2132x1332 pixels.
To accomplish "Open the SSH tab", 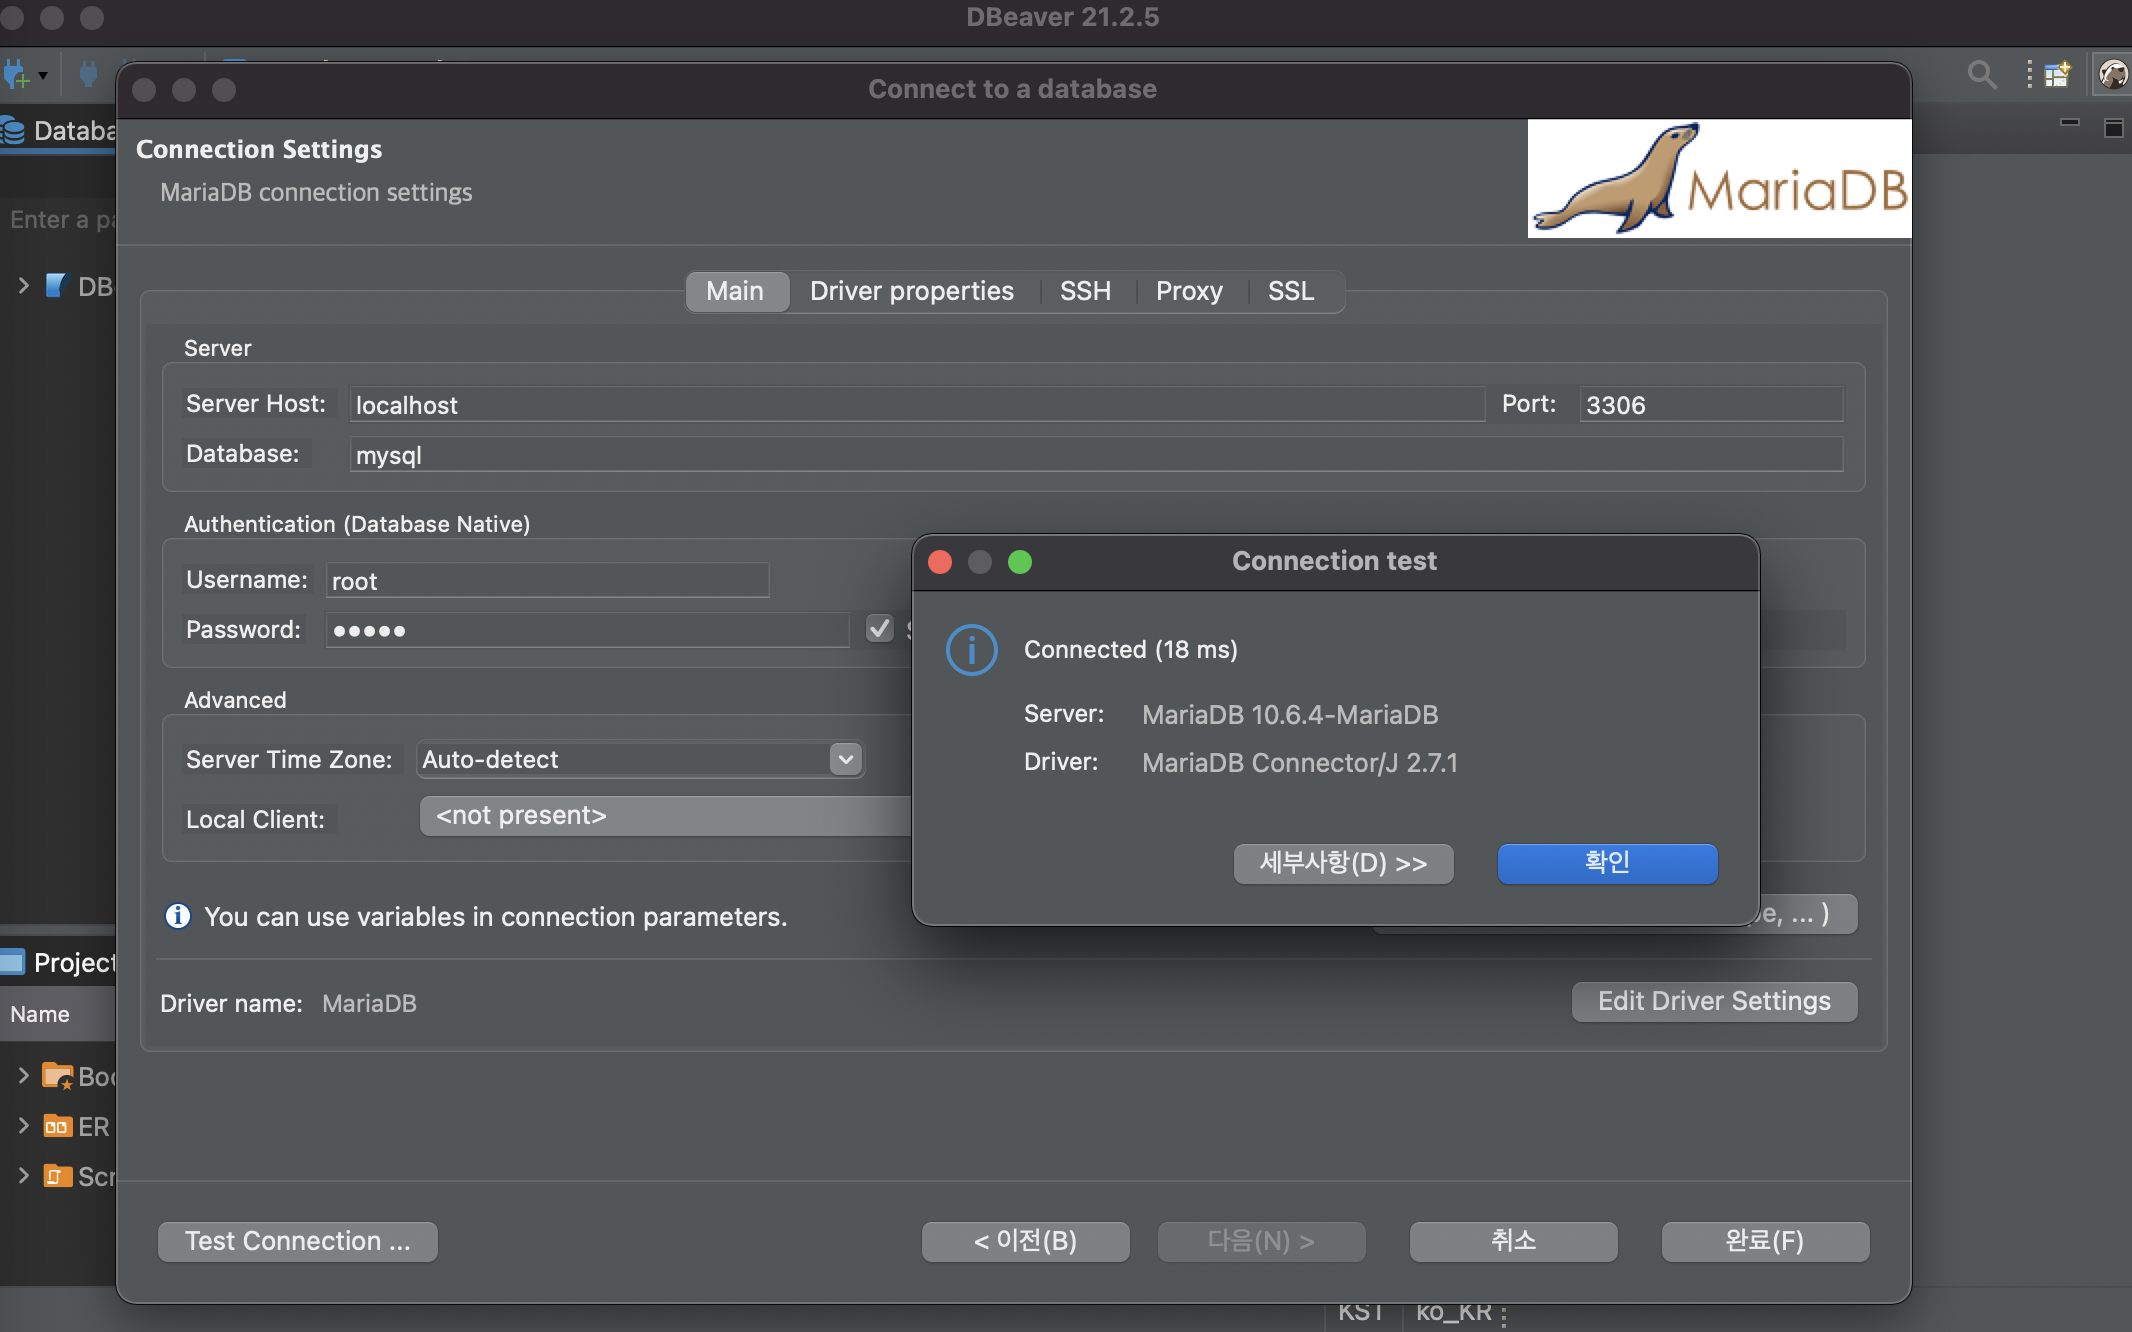I will pyautogui.click(x=1086, y=291).
